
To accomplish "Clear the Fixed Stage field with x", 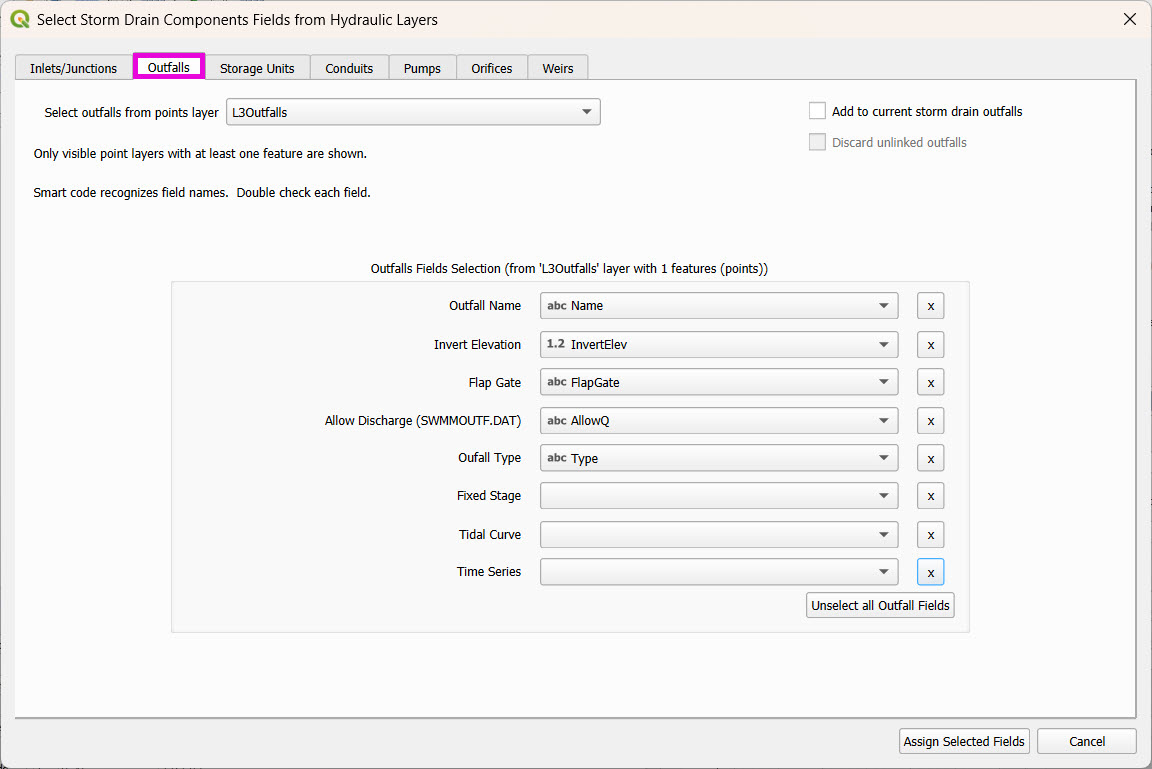I will pyautogui.click(x=930, y=496).
